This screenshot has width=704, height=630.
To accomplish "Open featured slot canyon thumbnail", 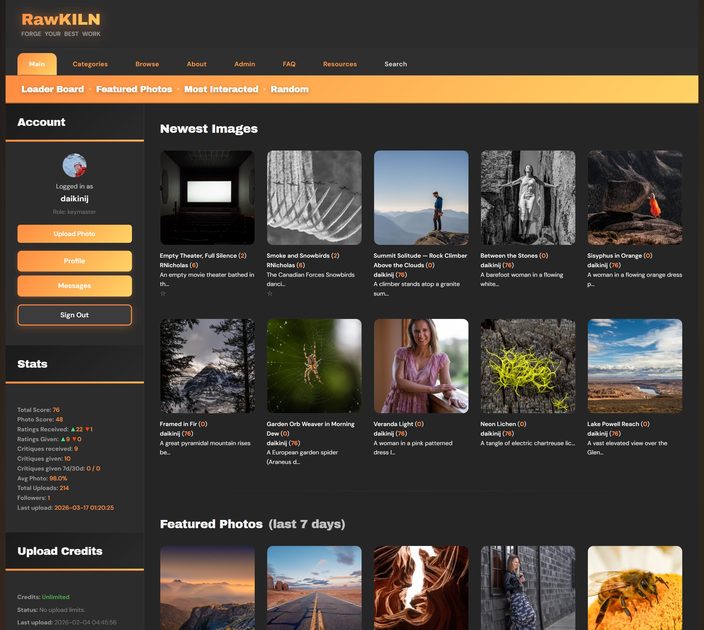I will (421, 588).
